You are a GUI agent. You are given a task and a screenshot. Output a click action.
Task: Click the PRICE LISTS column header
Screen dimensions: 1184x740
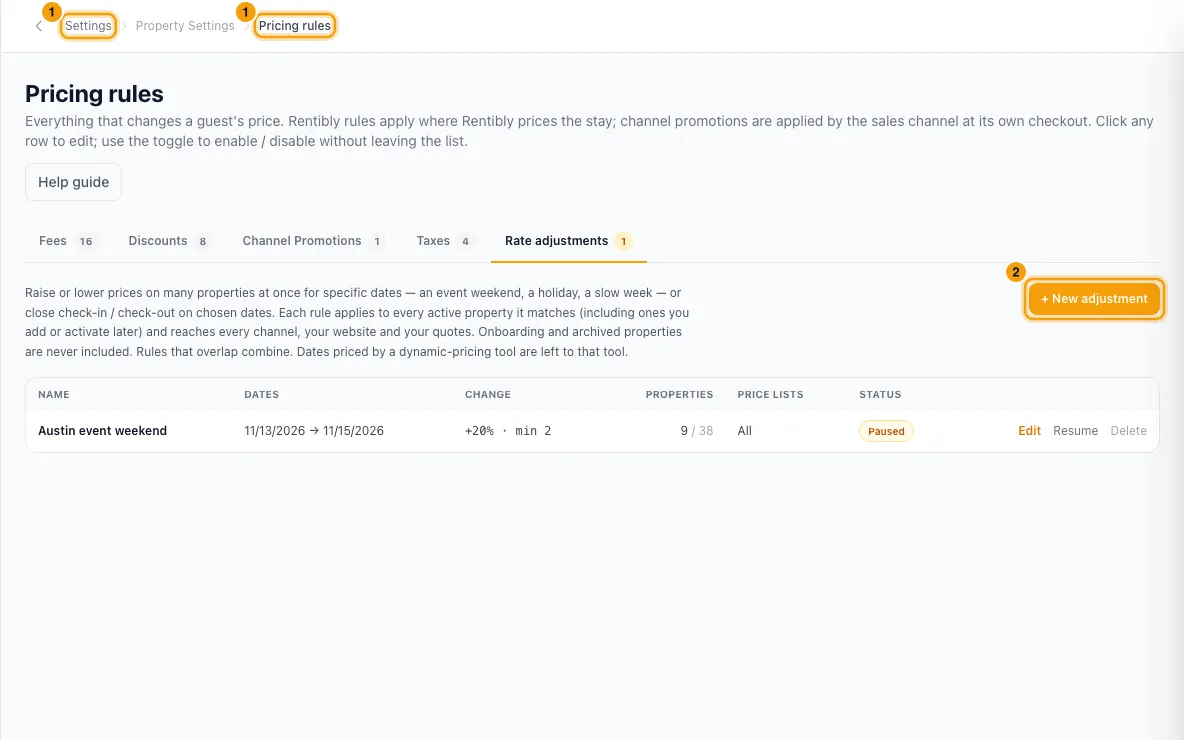point(770,395)
